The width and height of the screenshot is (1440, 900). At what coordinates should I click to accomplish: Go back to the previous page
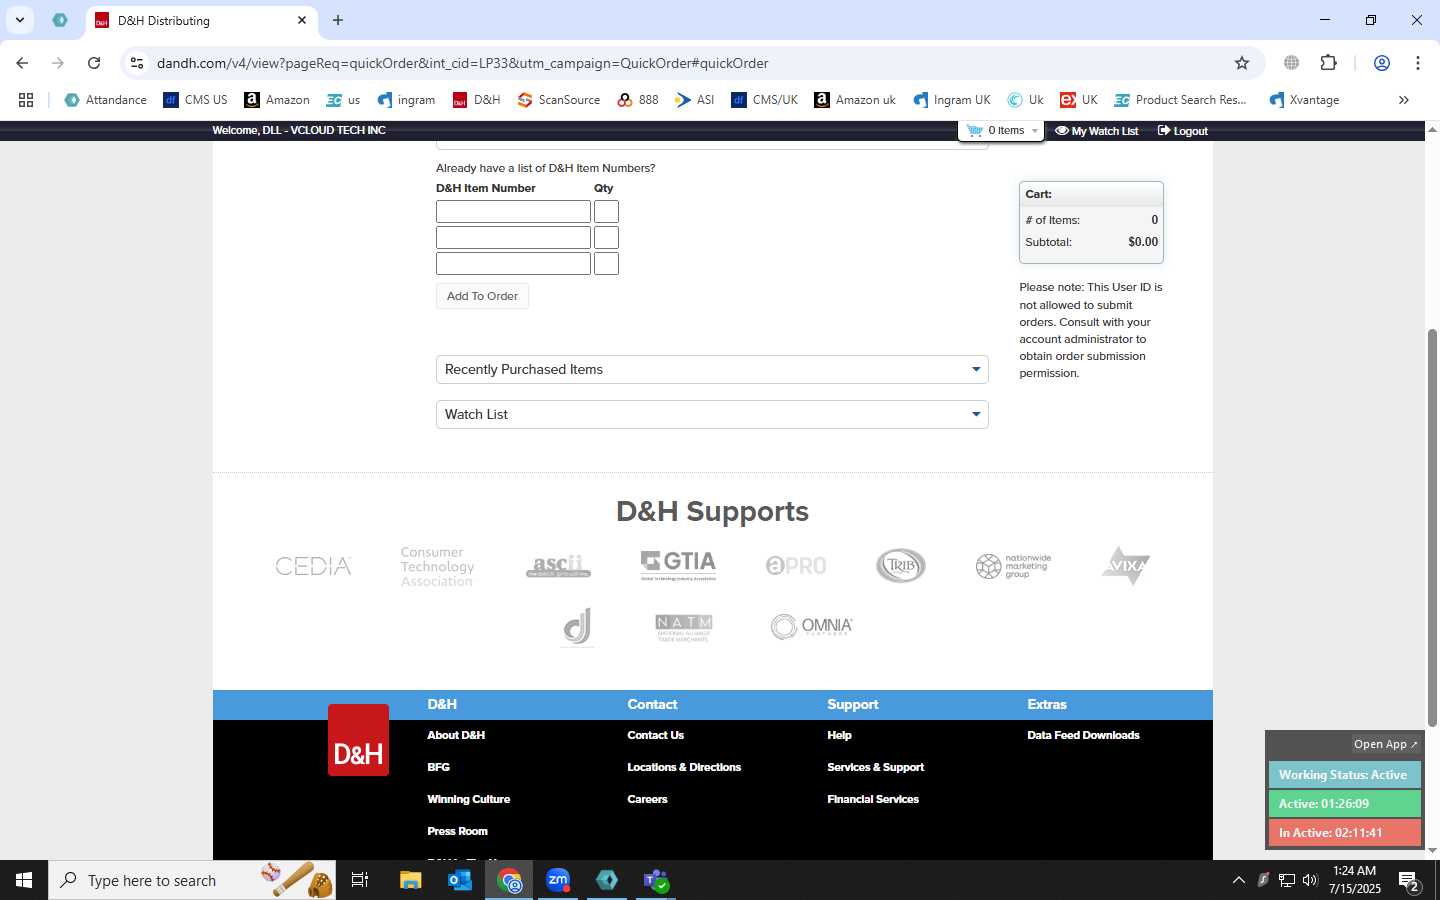[x=22, y=63]
